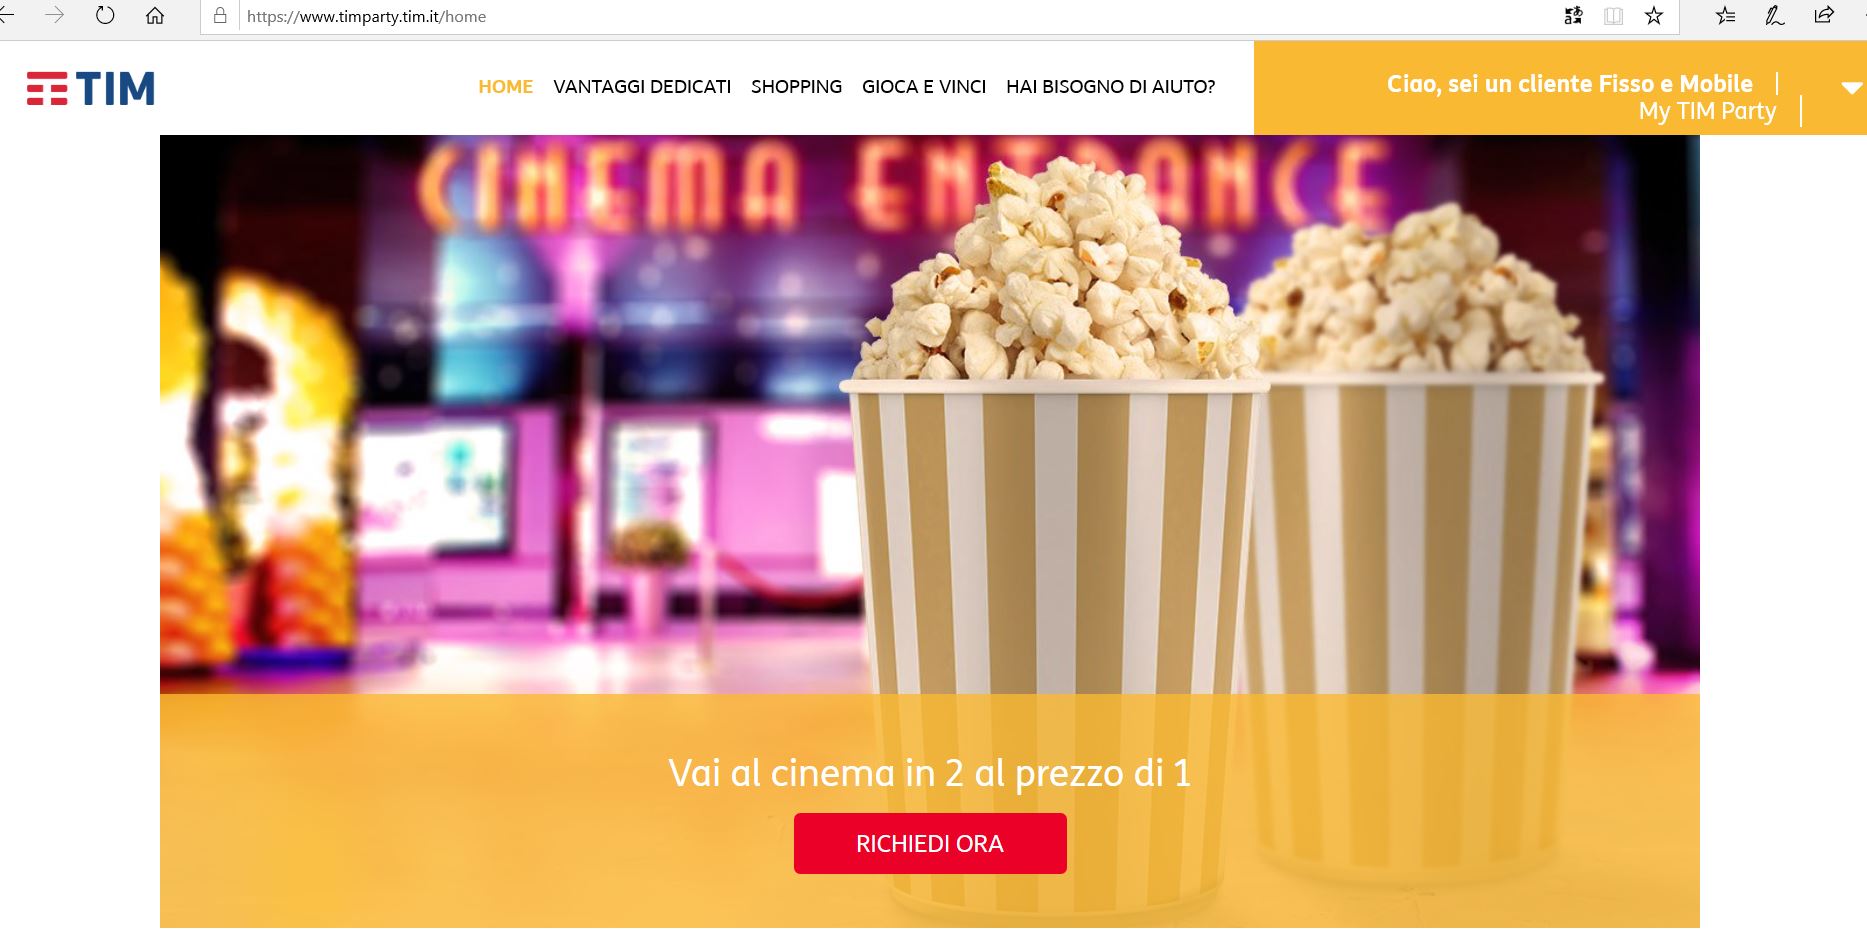Open the My TIM Party link
This screenshot has height=938, width=1867.
pyautogui.click(x=1707, y=111)
